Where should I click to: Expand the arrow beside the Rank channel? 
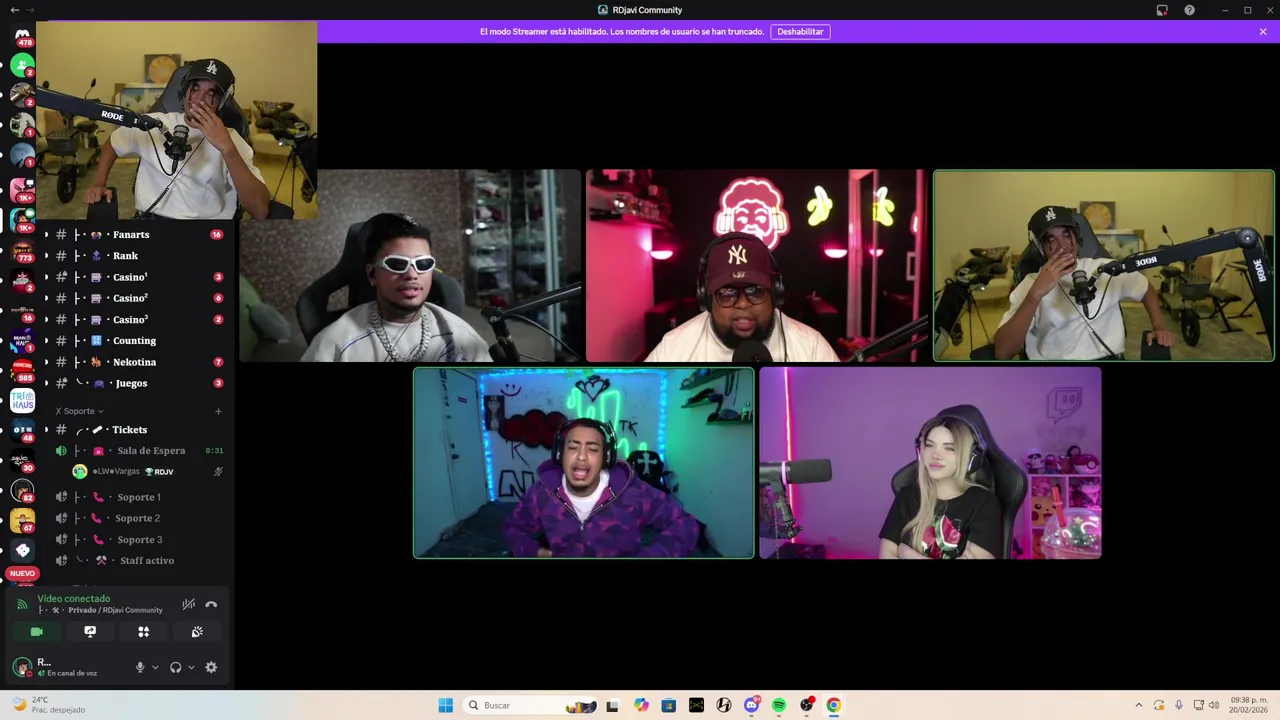(x=46, y=256)
